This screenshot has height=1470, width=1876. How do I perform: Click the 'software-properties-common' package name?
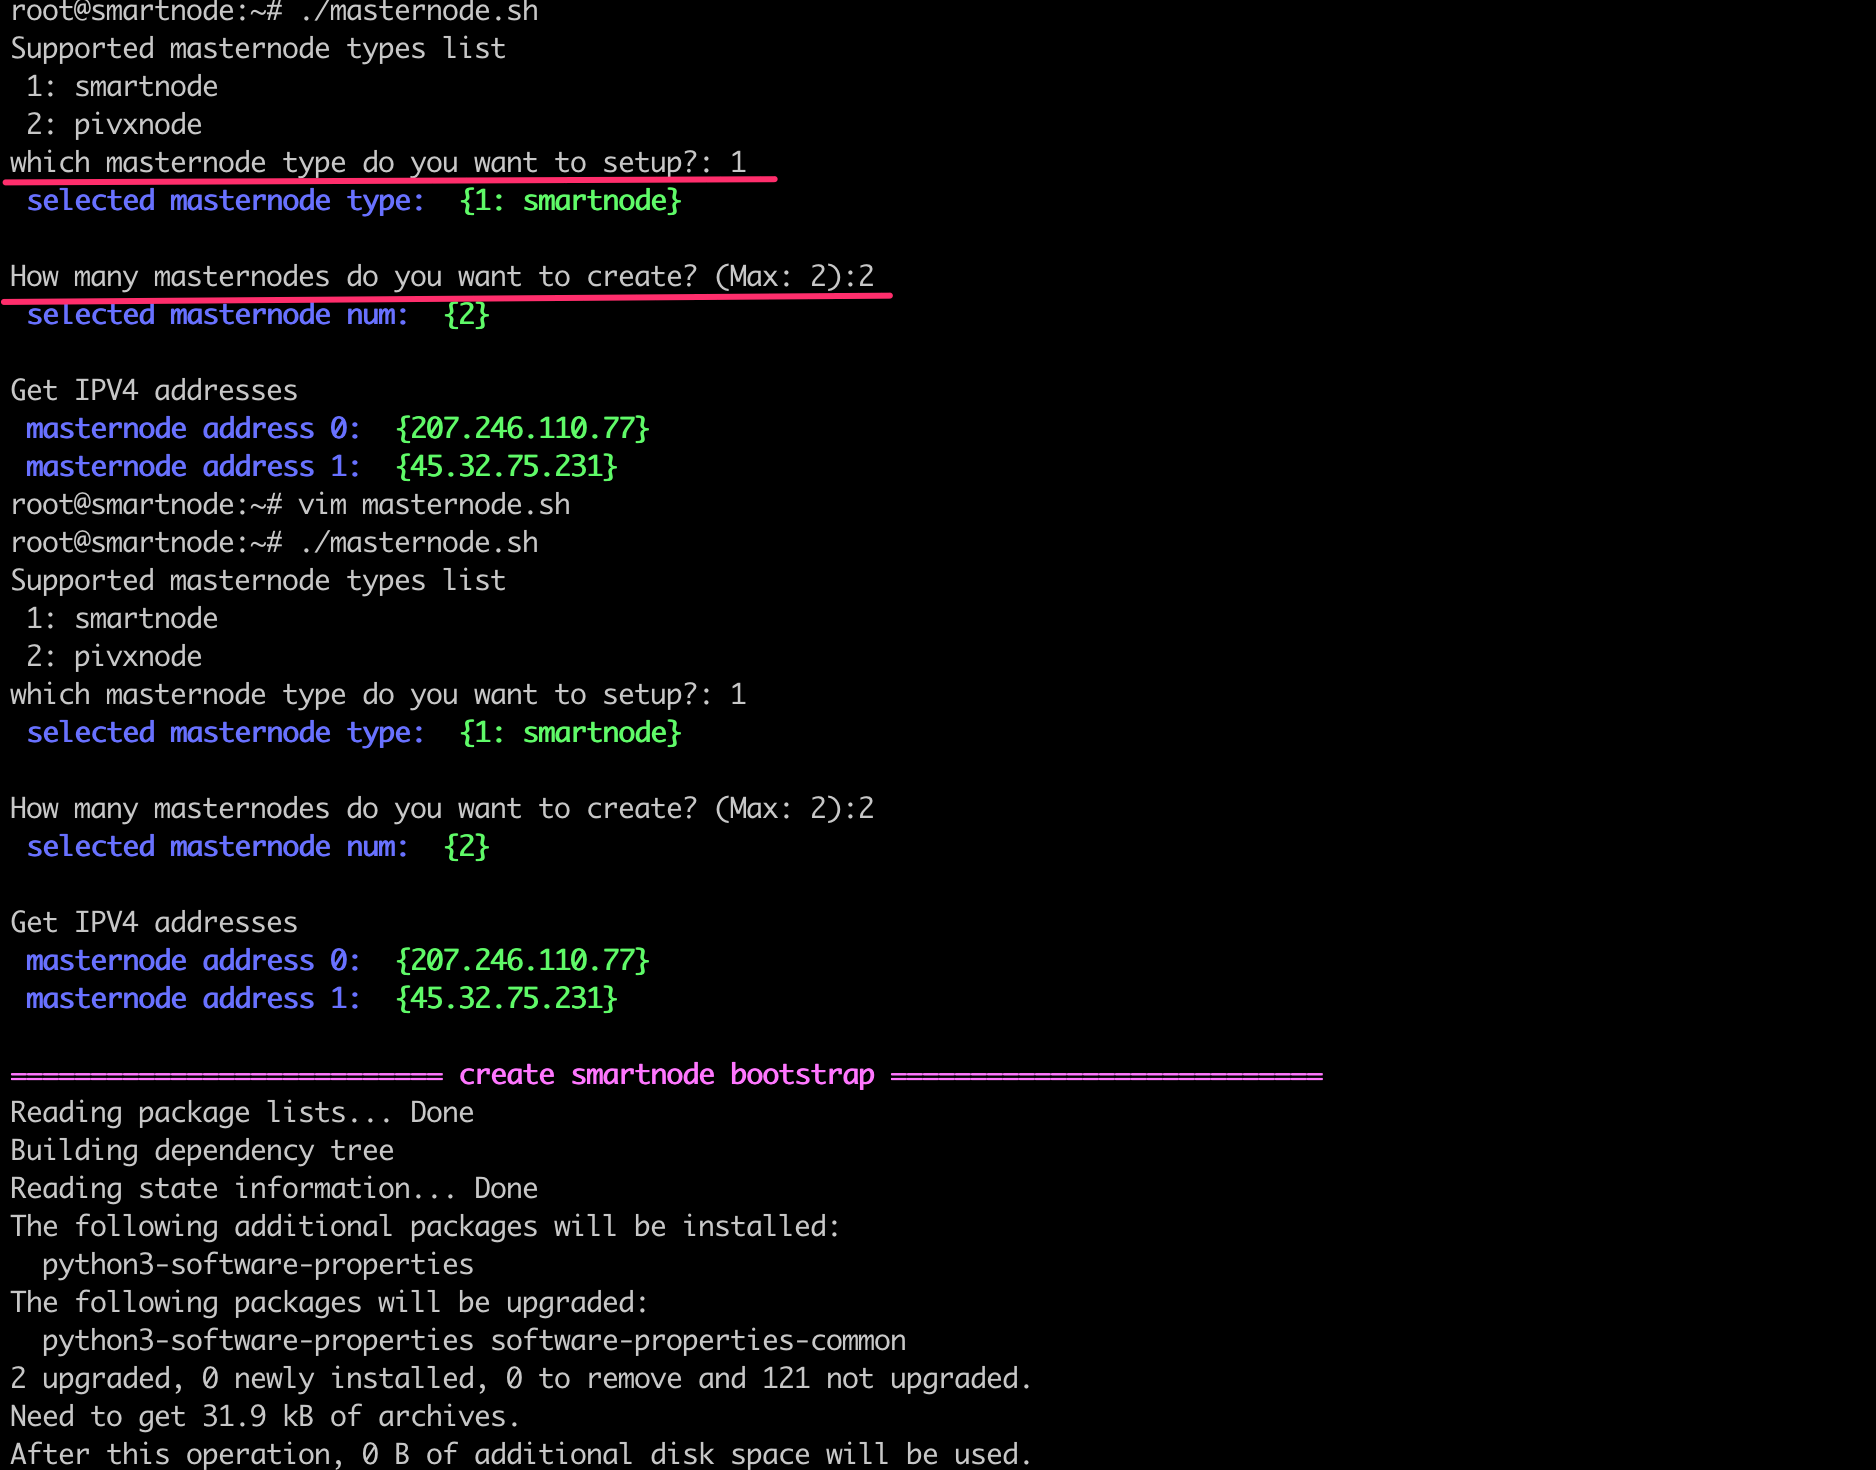coord(698,1340)
